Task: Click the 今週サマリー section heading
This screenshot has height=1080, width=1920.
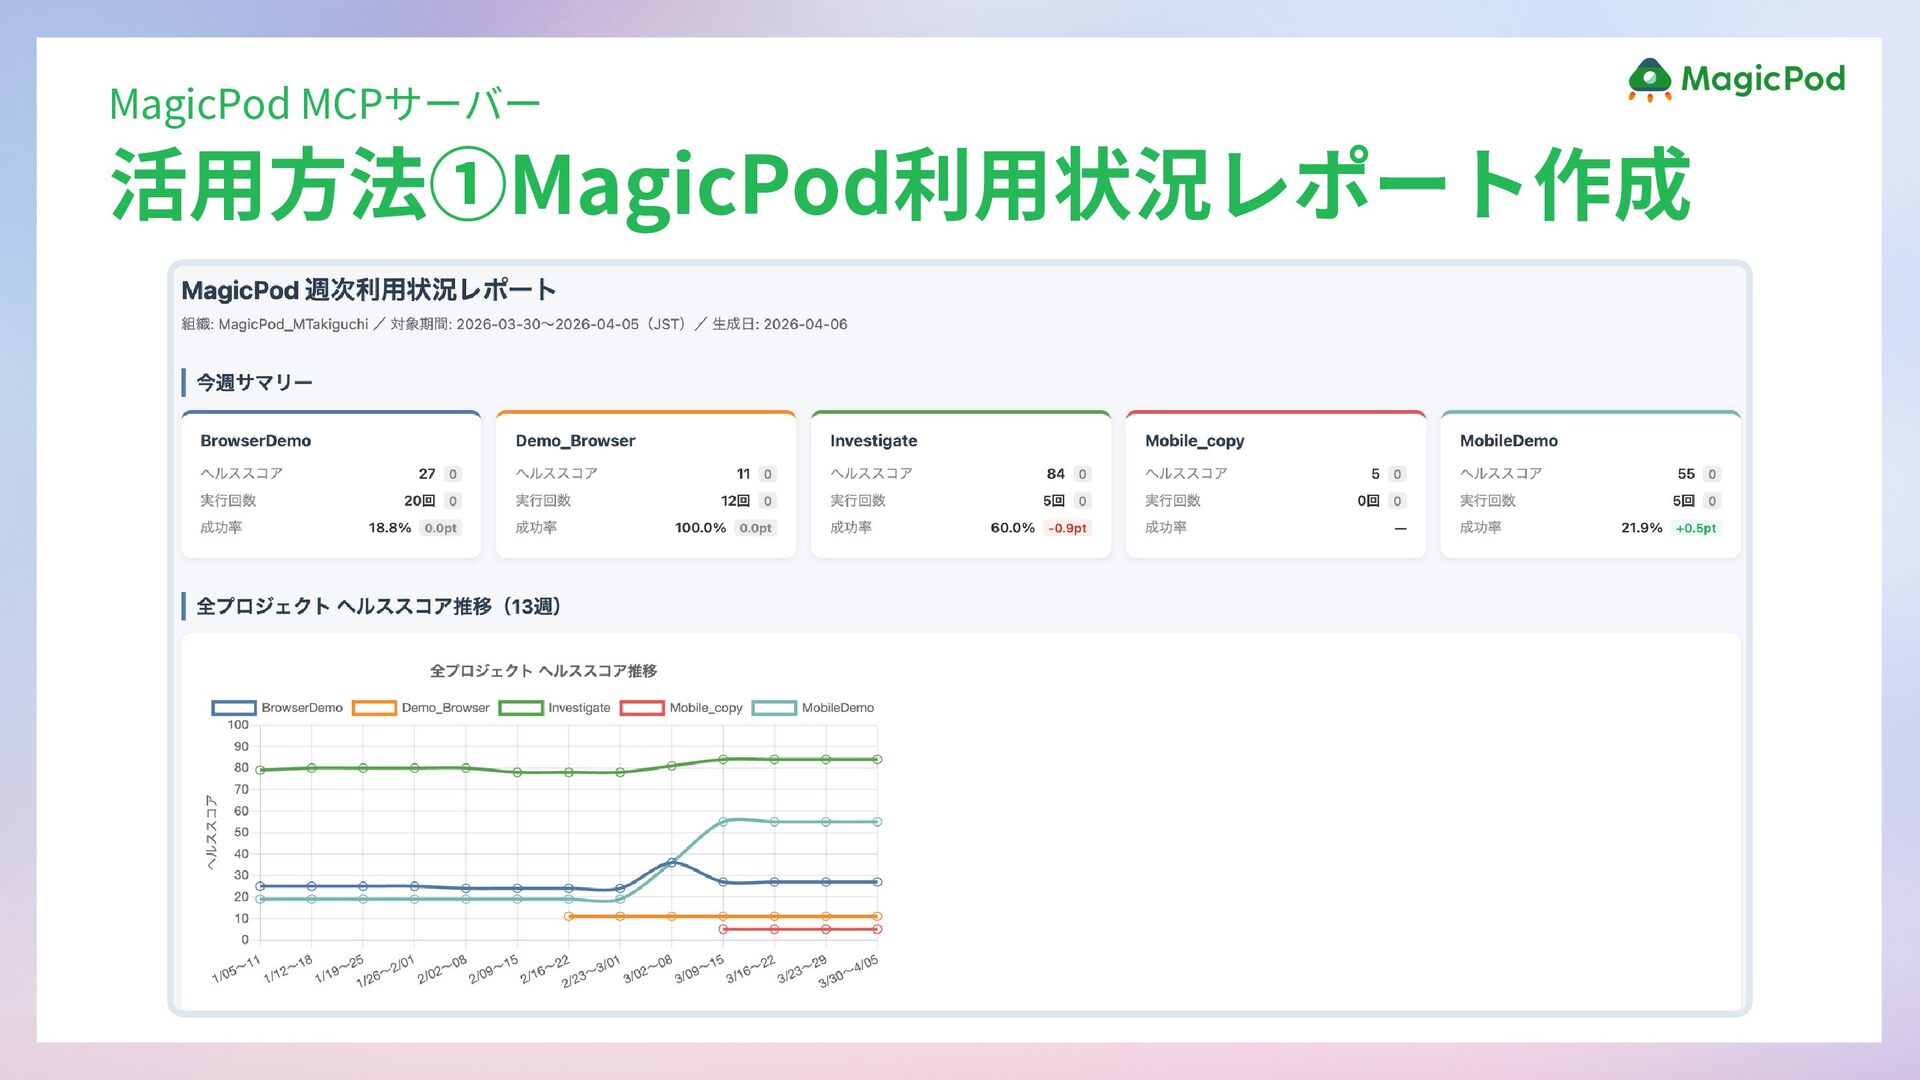Action: 254,383
